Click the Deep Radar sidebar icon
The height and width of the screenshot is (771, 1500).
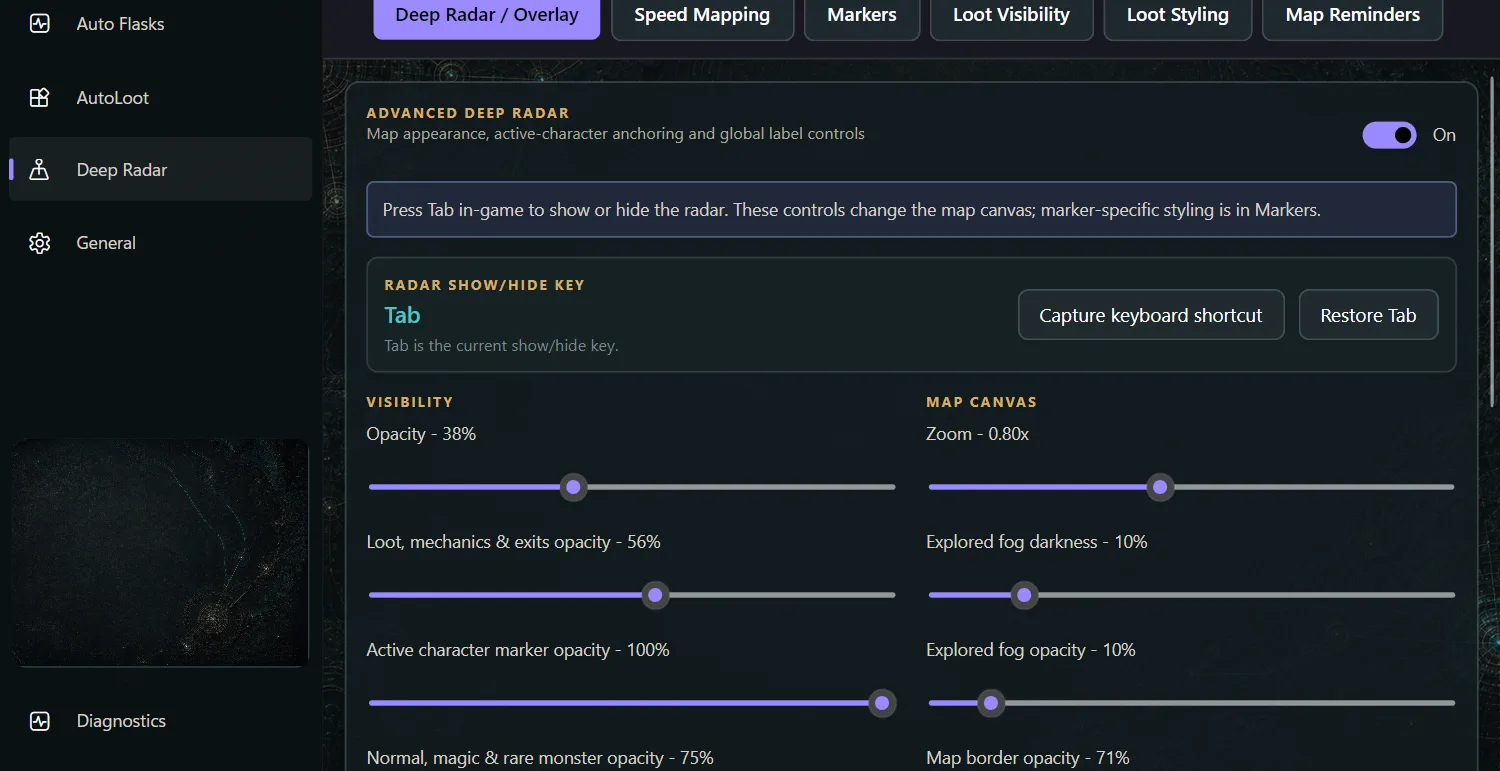tap(39, 170)
